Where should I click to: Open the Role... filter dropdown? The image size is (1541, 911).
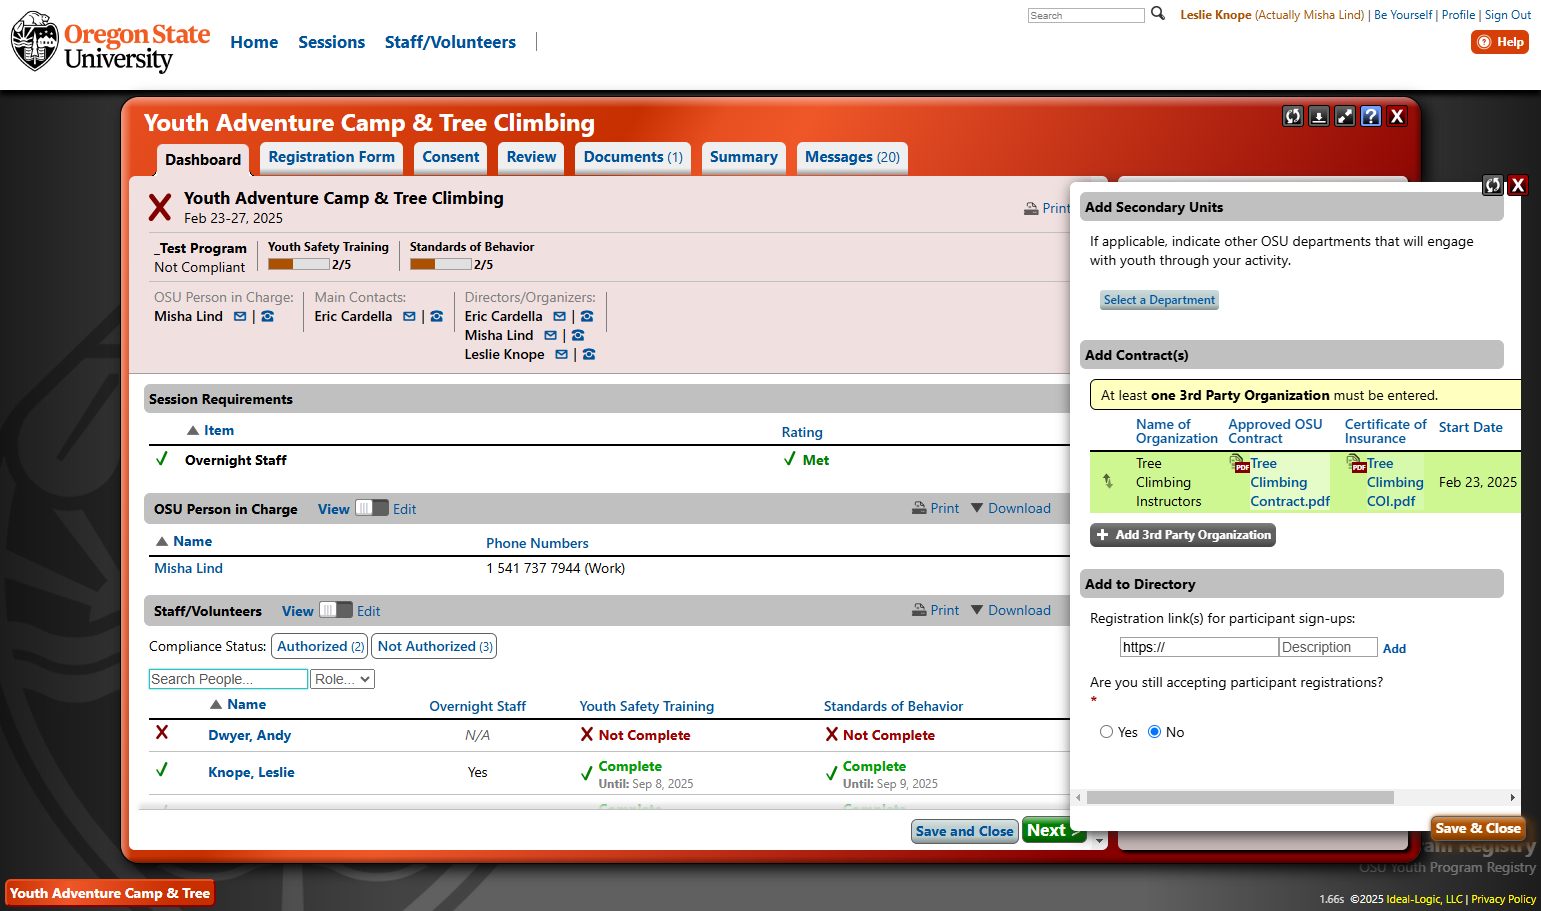coord(343,679)
